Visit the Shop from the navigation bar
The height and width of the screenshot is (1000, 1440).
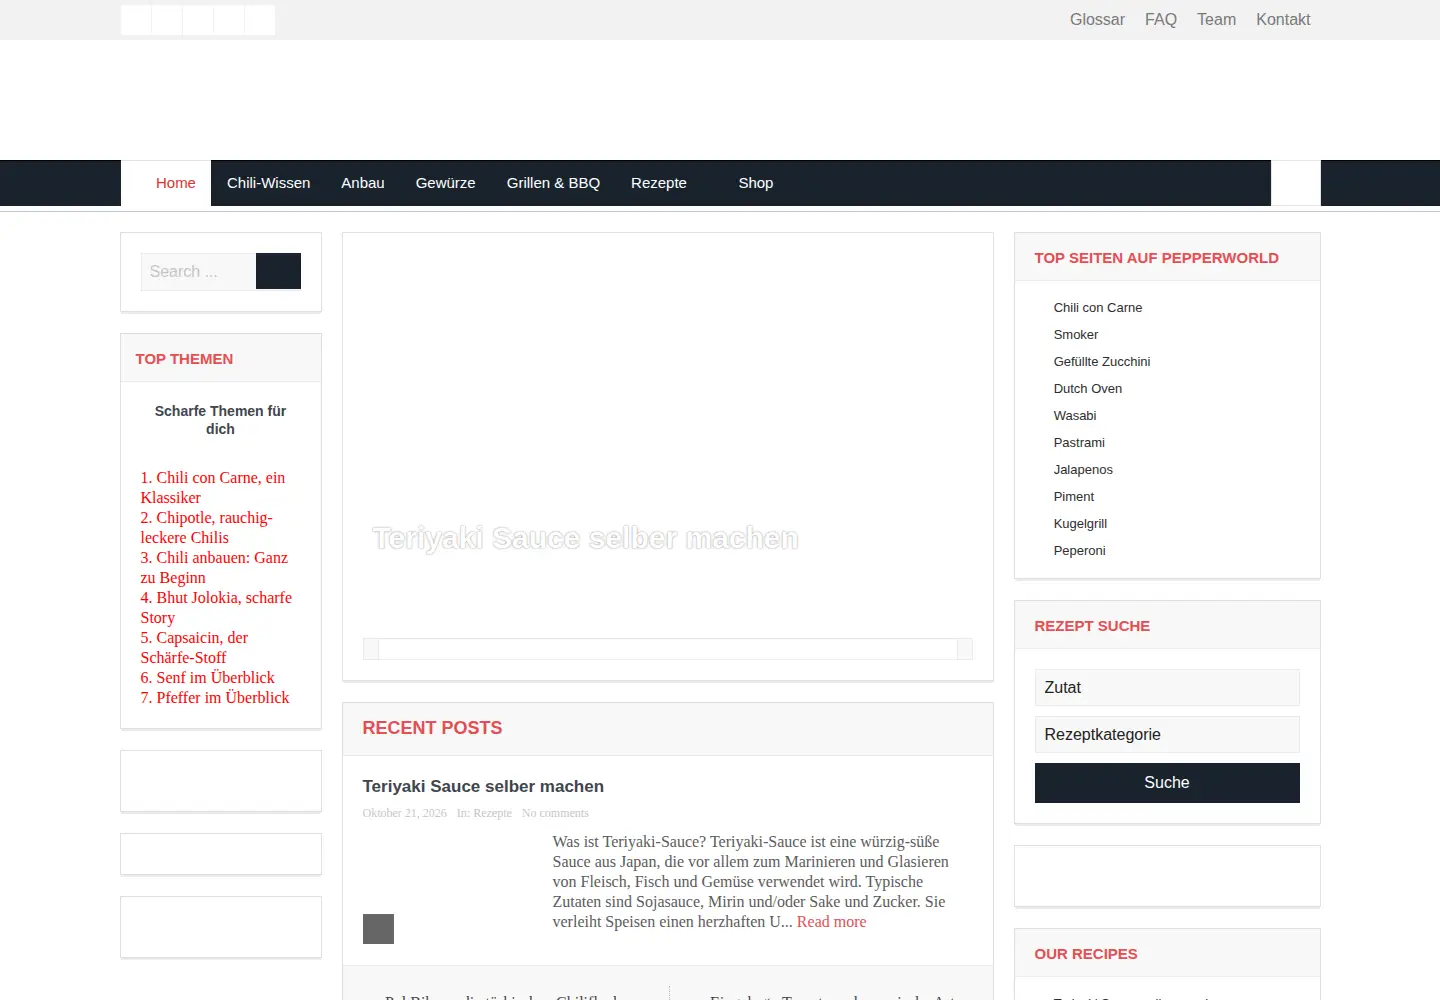click(756, 183)
